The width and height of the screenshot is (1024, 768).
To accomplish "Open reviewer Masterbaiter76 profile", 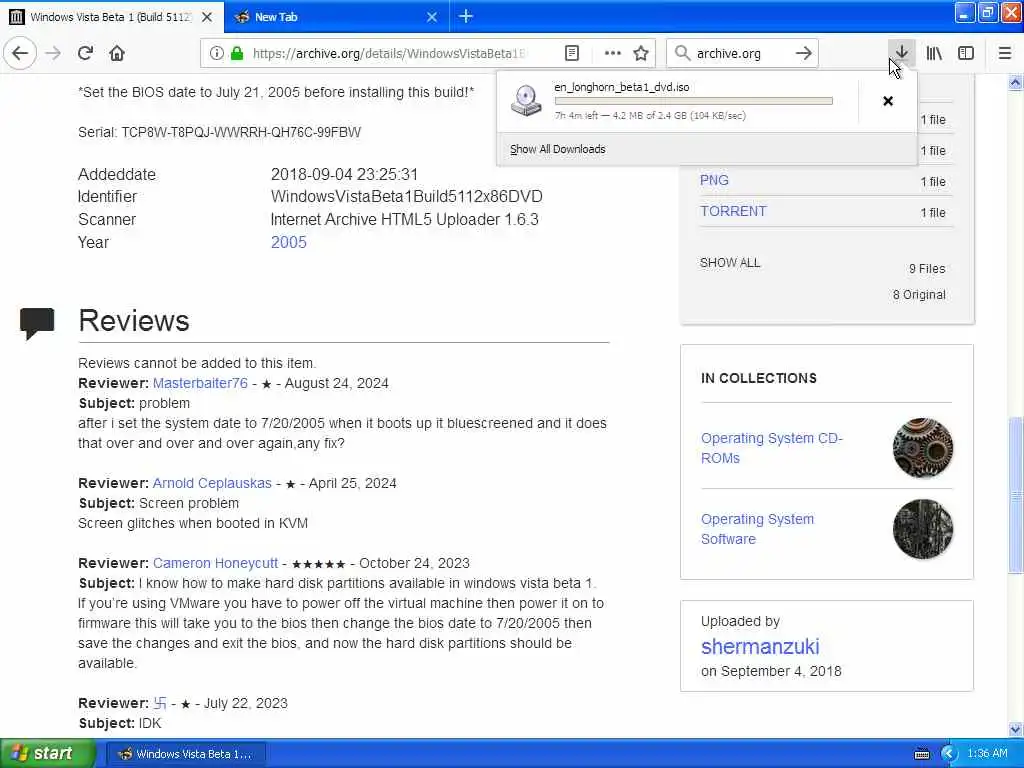I will pyautogui.click(x=200, y=383).
